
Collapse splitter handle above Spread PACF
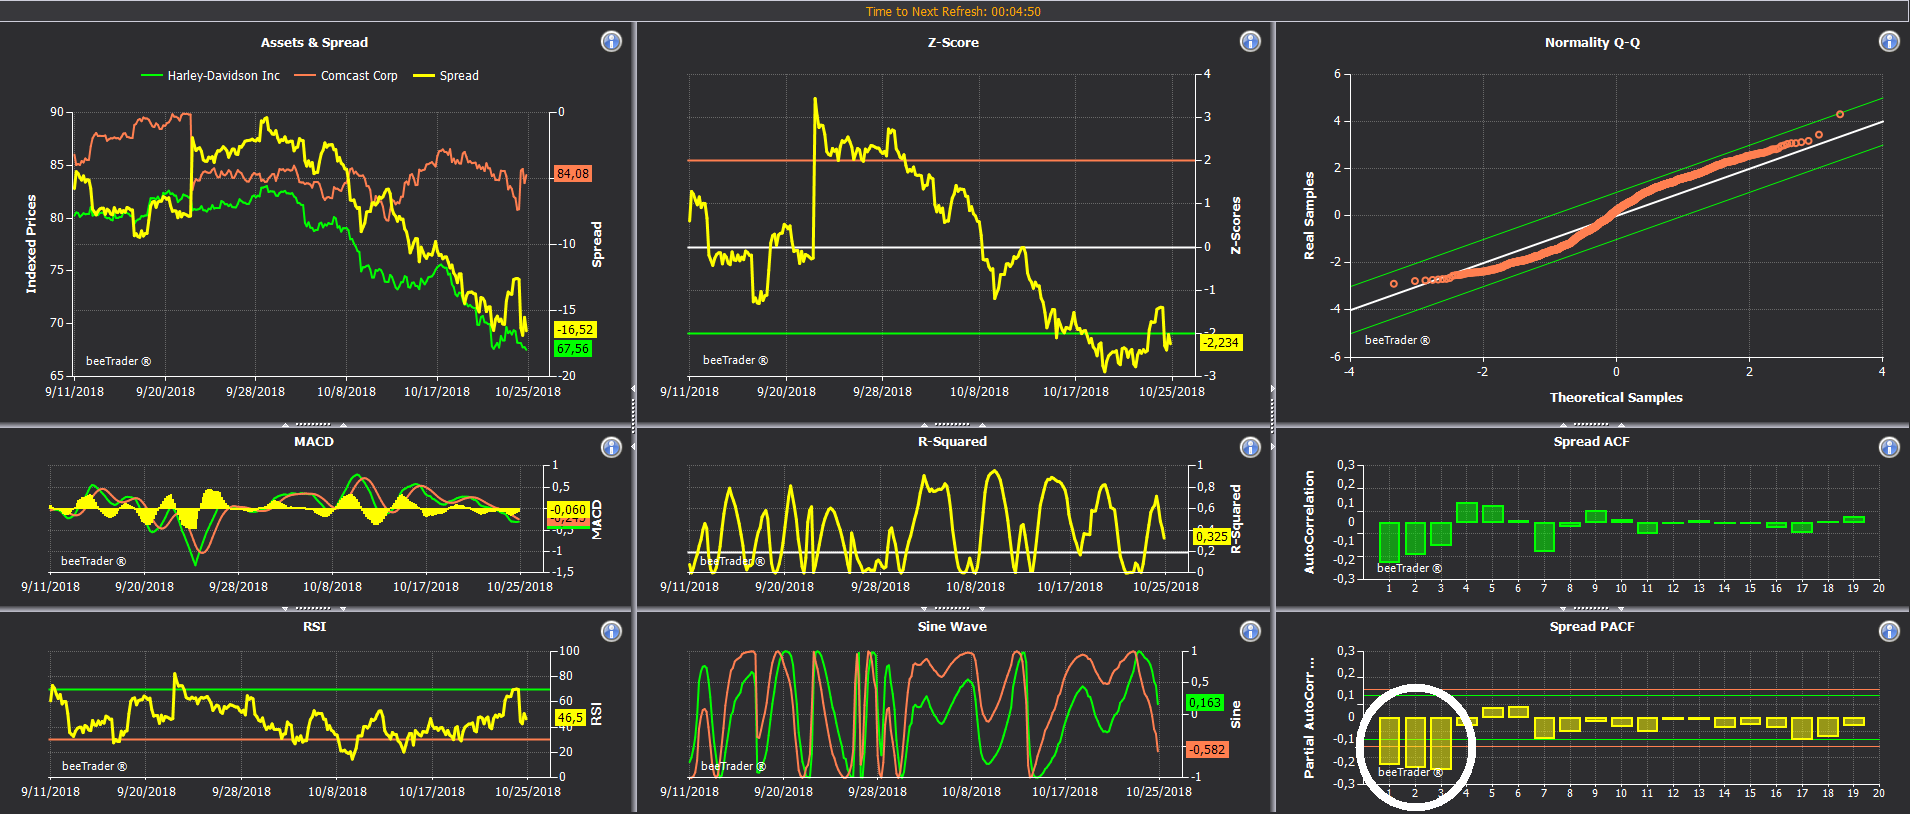click(x=1591, y=608)
